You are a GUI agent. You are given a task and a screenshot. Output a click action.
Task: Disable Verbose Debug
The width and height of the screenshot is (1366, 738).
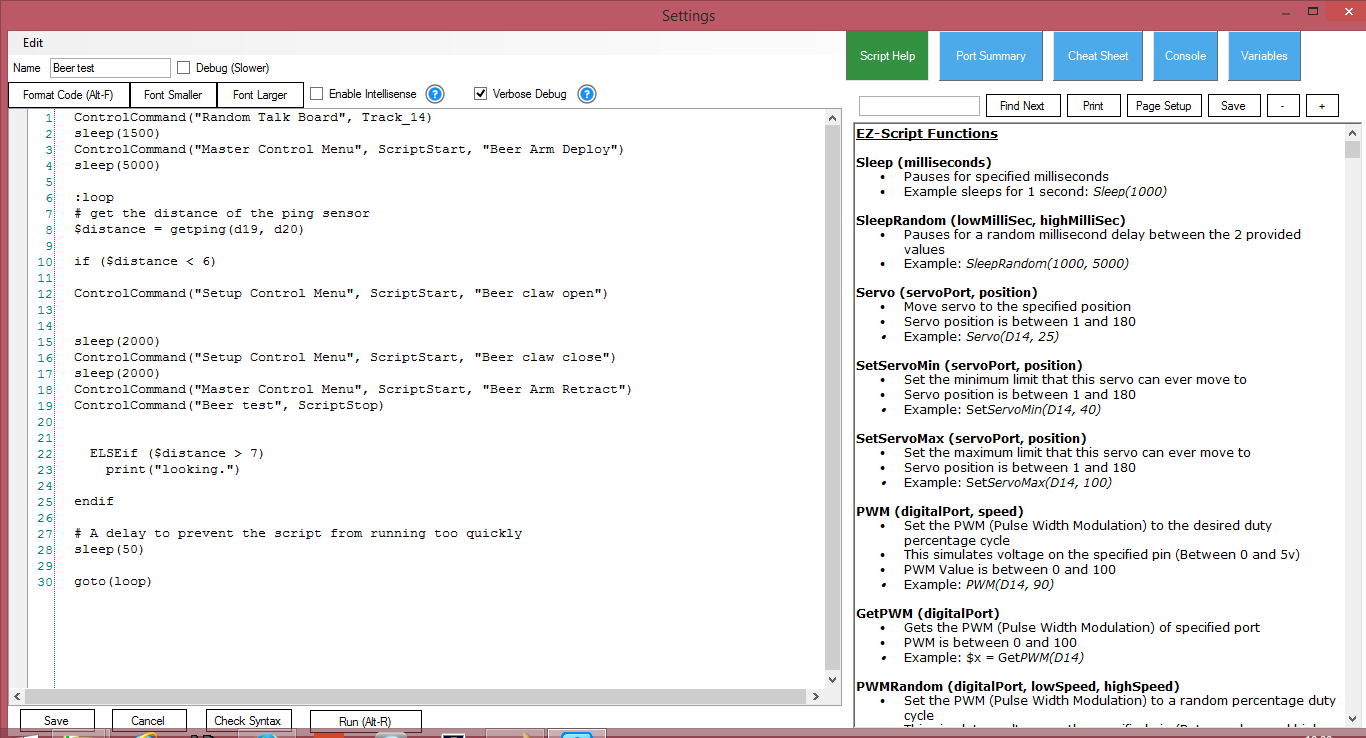click(x=481, y=93)
